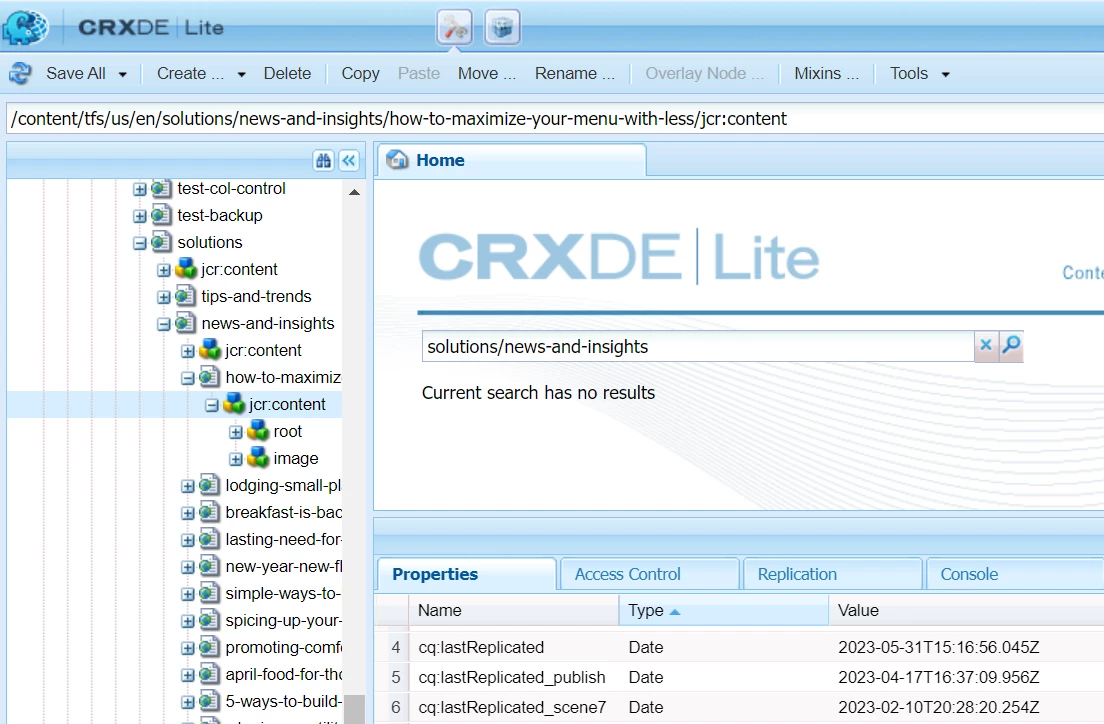
Task: Switch to the Console tab
Action: (x=1015, y=574)
